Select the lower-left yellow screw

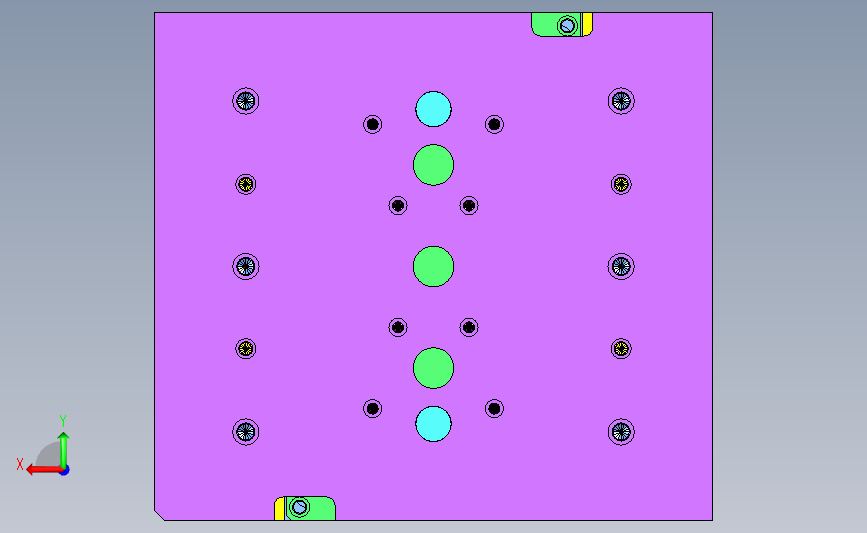coord(246,349)
